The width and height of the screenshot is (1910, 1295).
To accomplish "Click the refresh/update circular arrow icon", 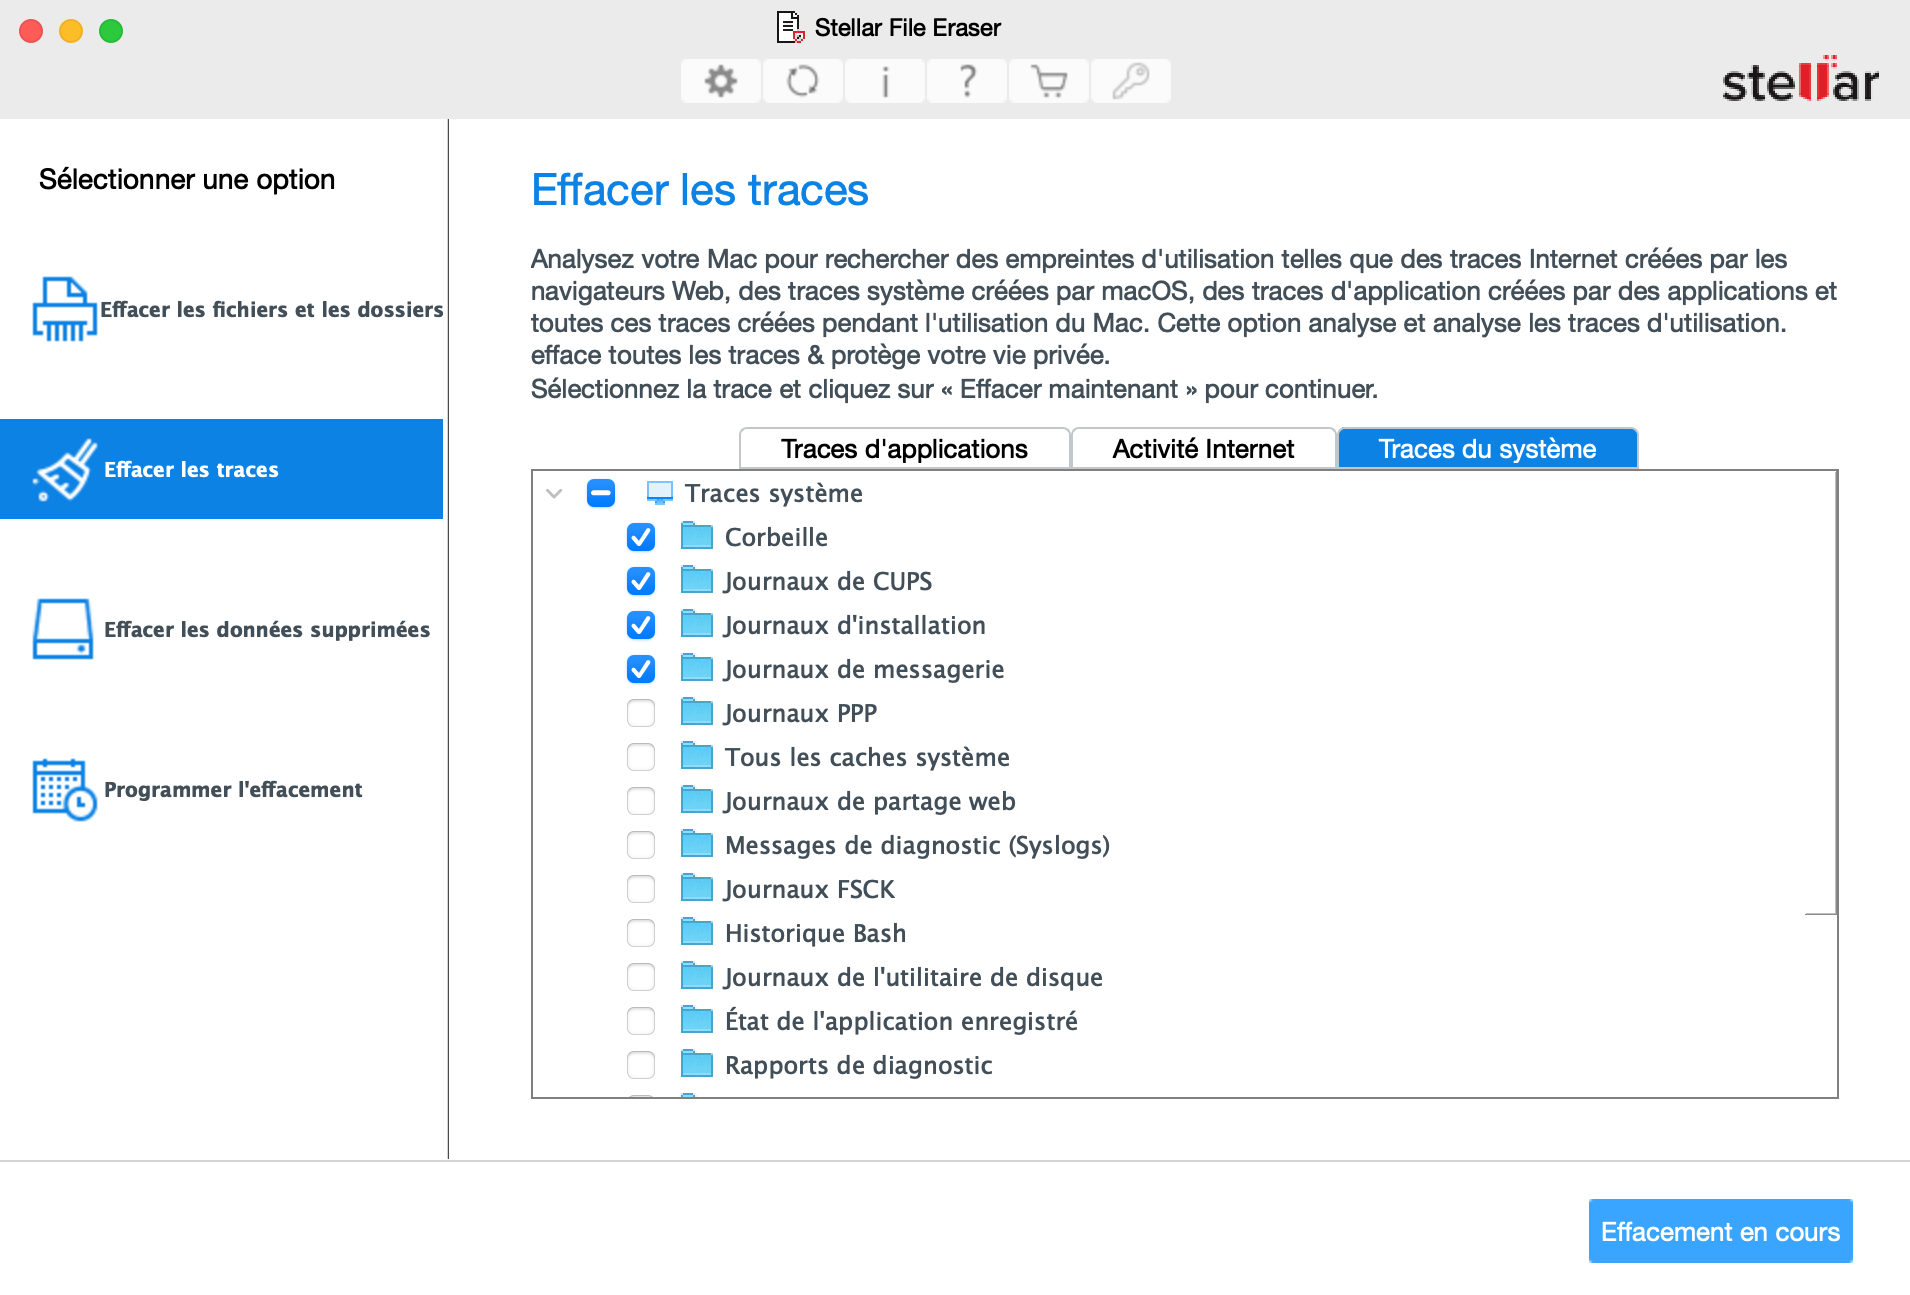I will (x=803, y=81).
